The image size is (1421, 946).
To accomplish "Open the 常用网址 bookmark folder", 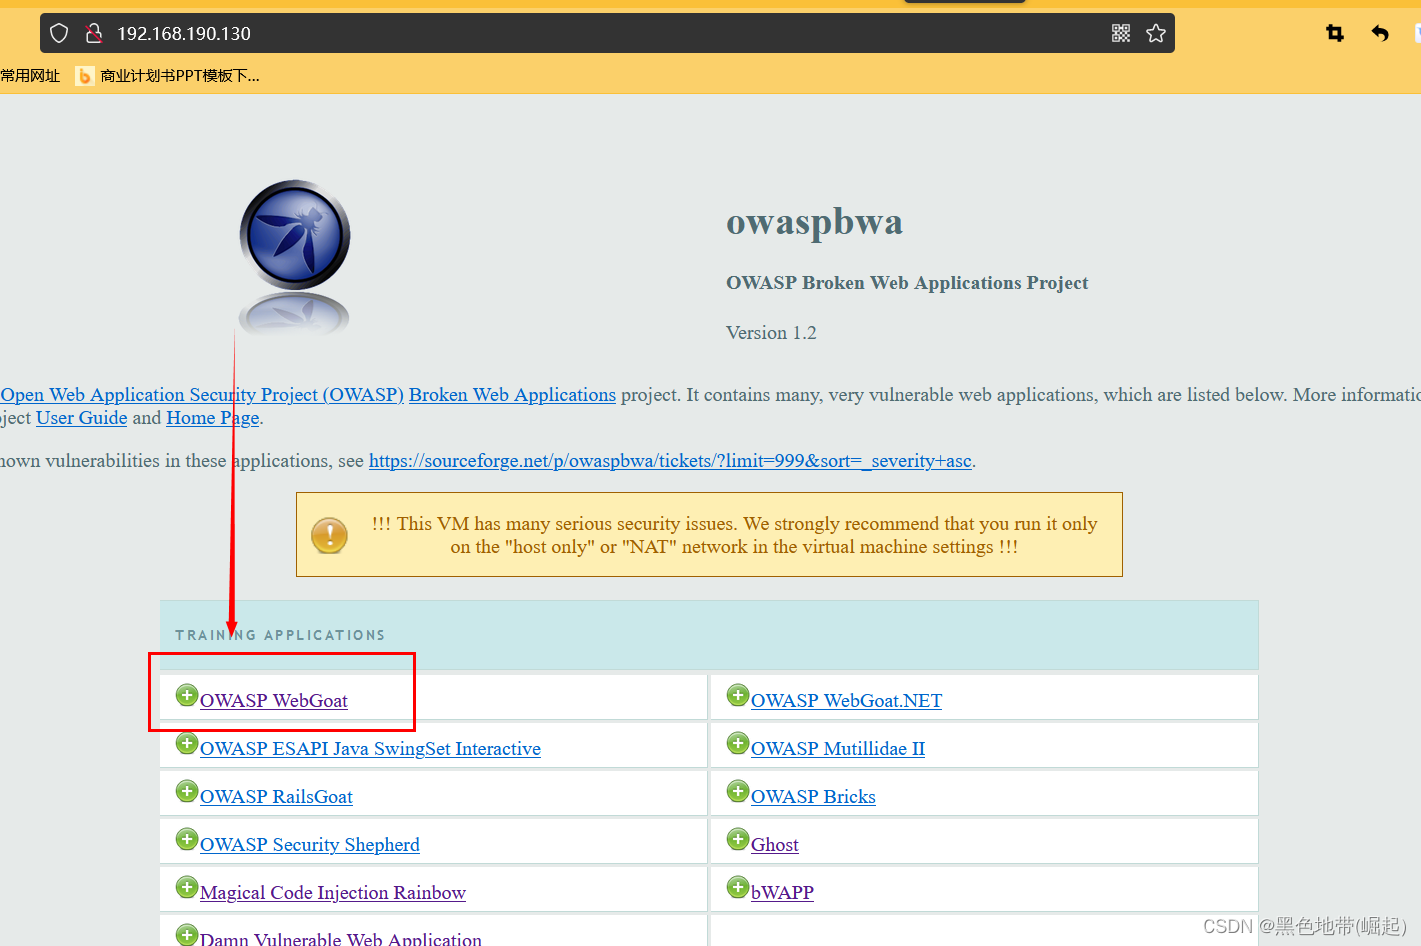I will pyautogui.click(x=30, y=76).
